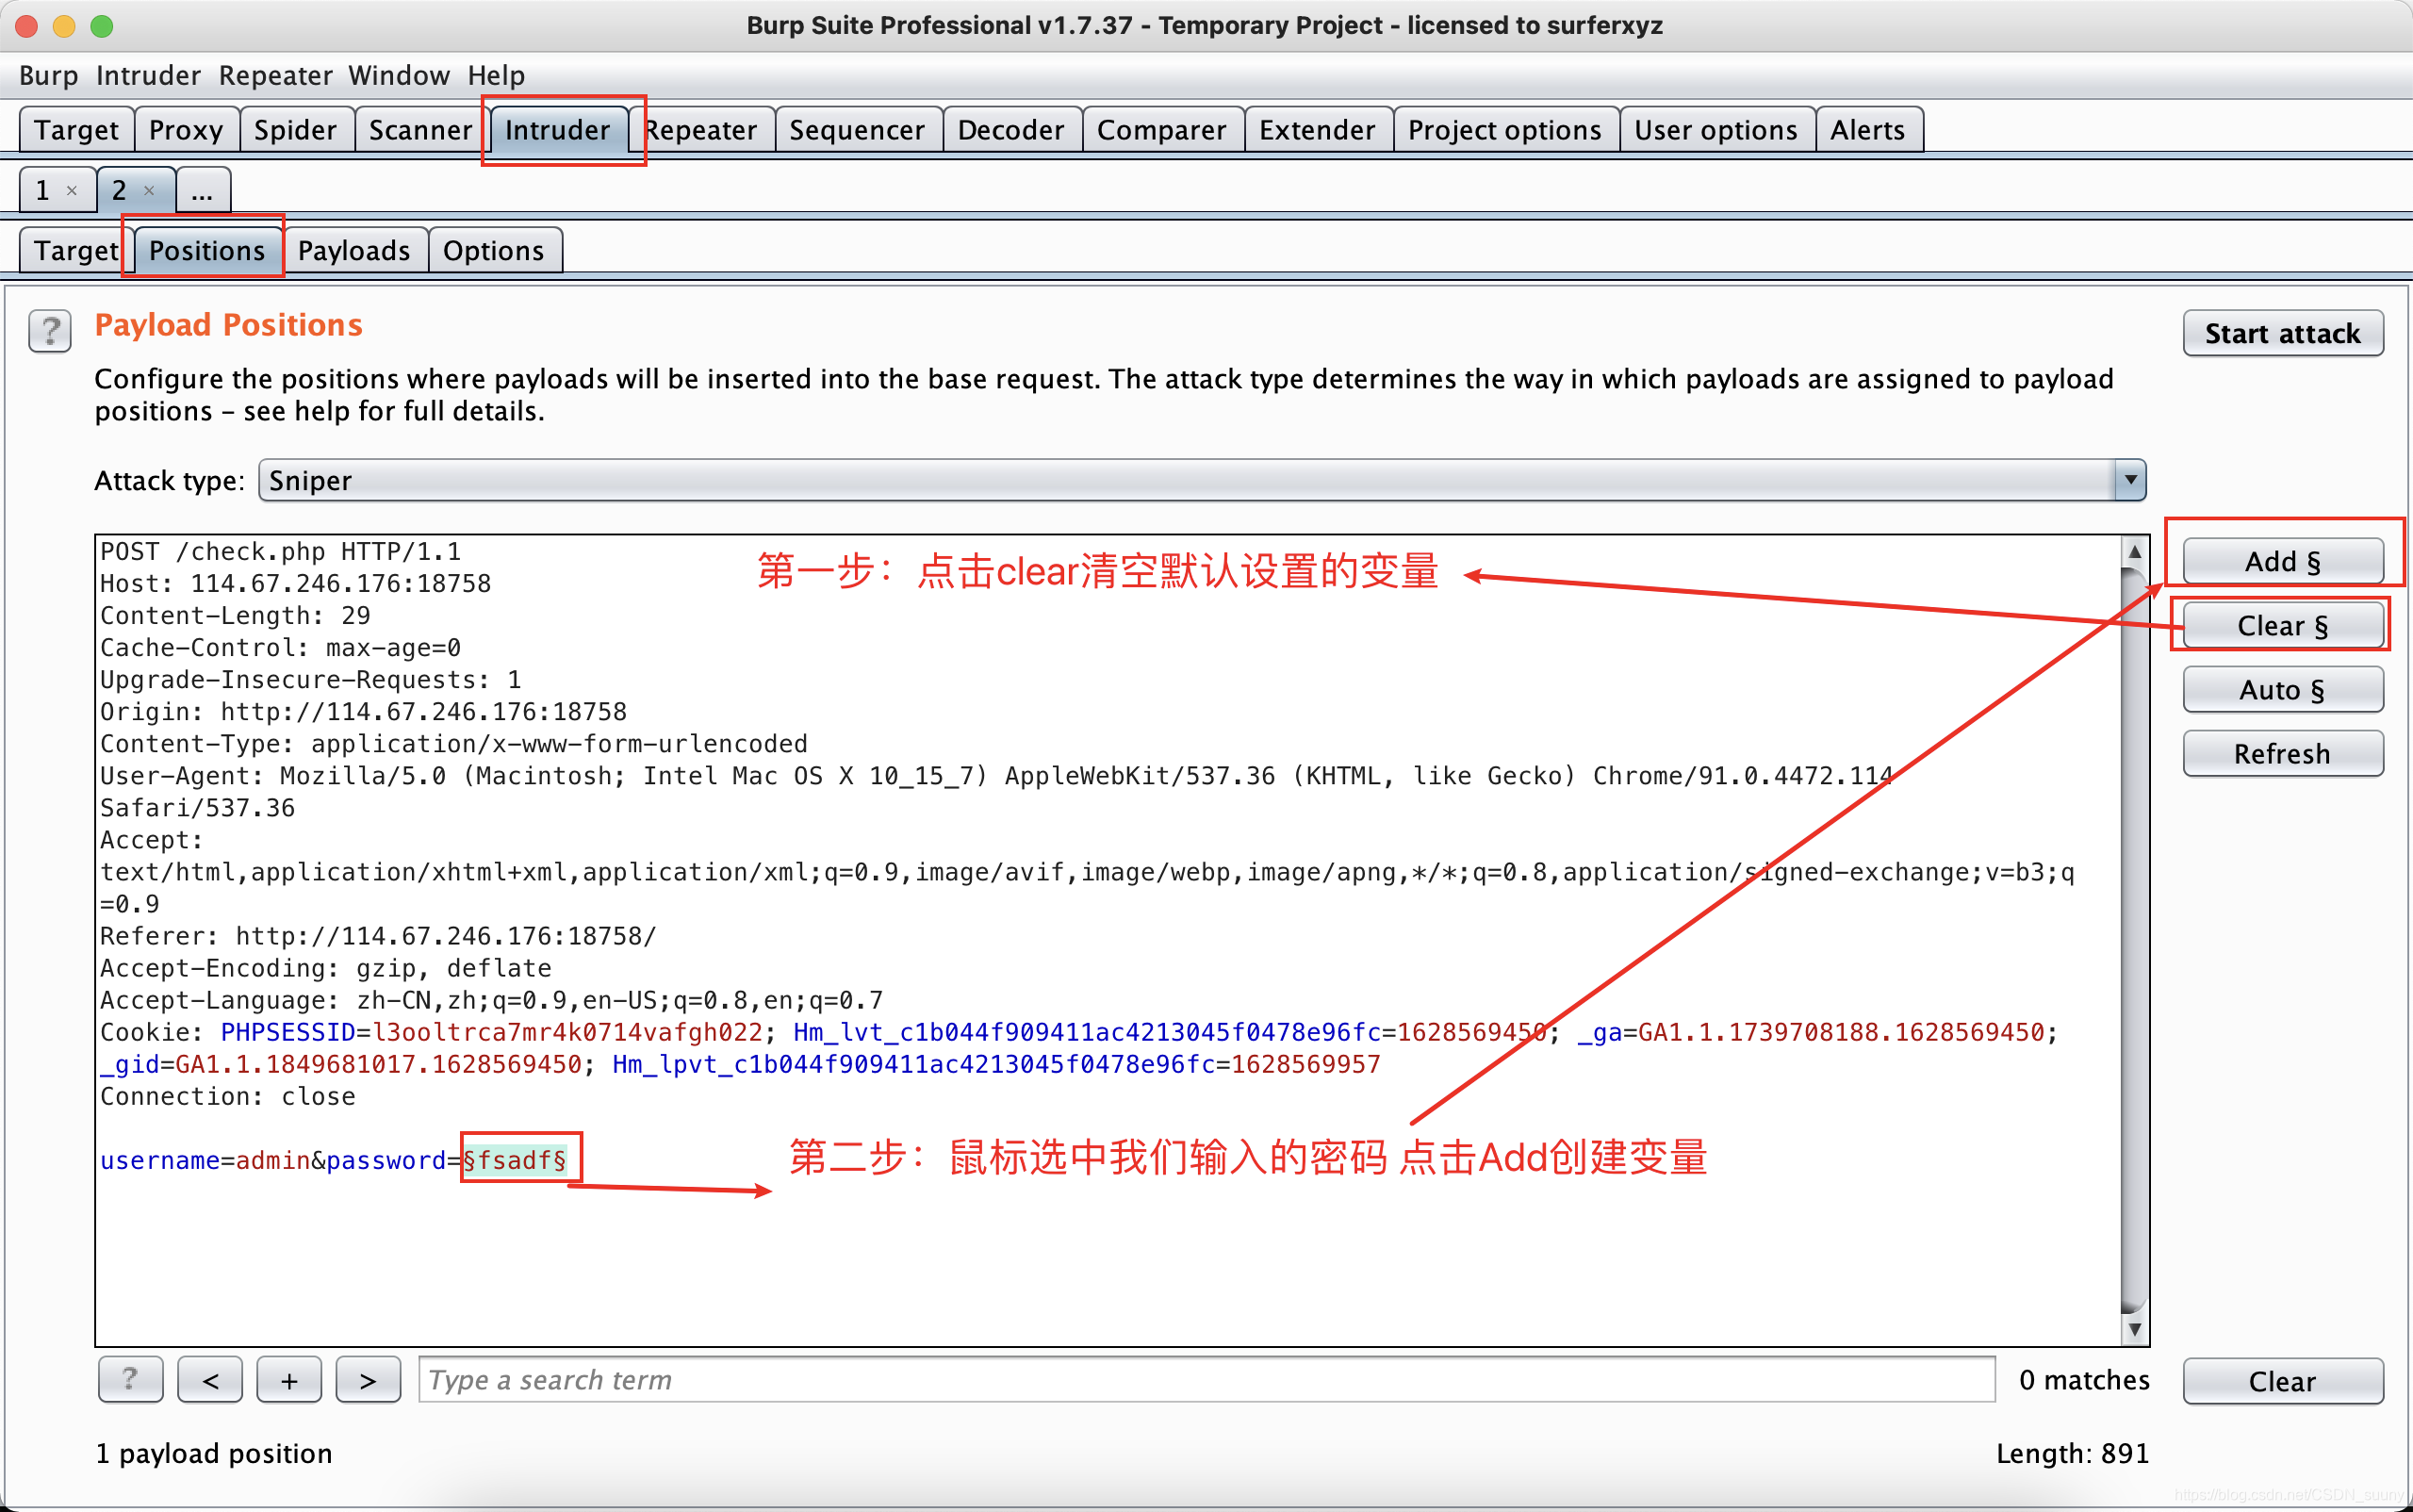Click the Refresh button
Image resolution: width=2413 pixels, height=1512 pixels.
[x=2283, y=753]
